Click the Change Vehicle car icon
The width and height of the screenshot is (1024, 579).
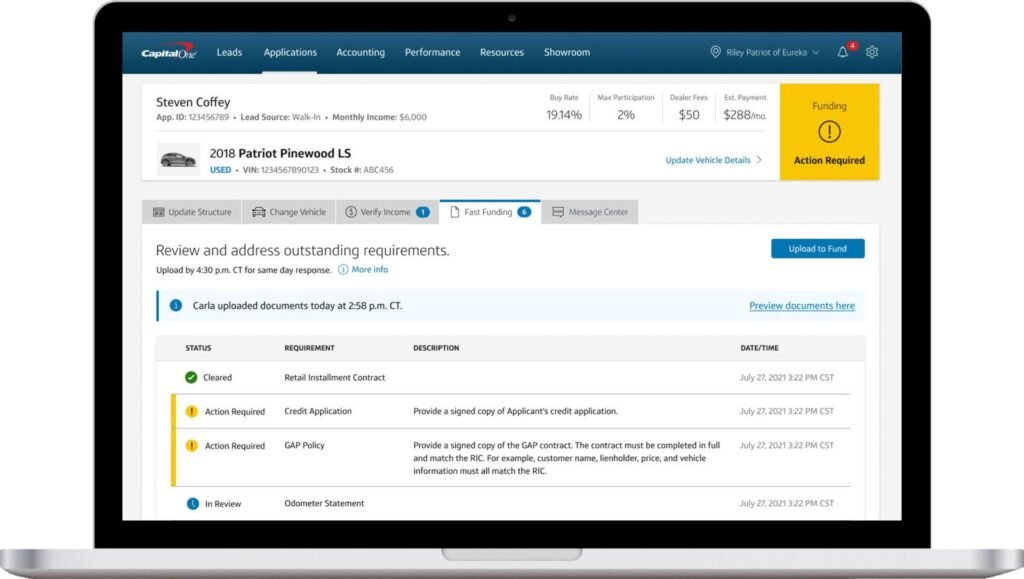point(259,212)
